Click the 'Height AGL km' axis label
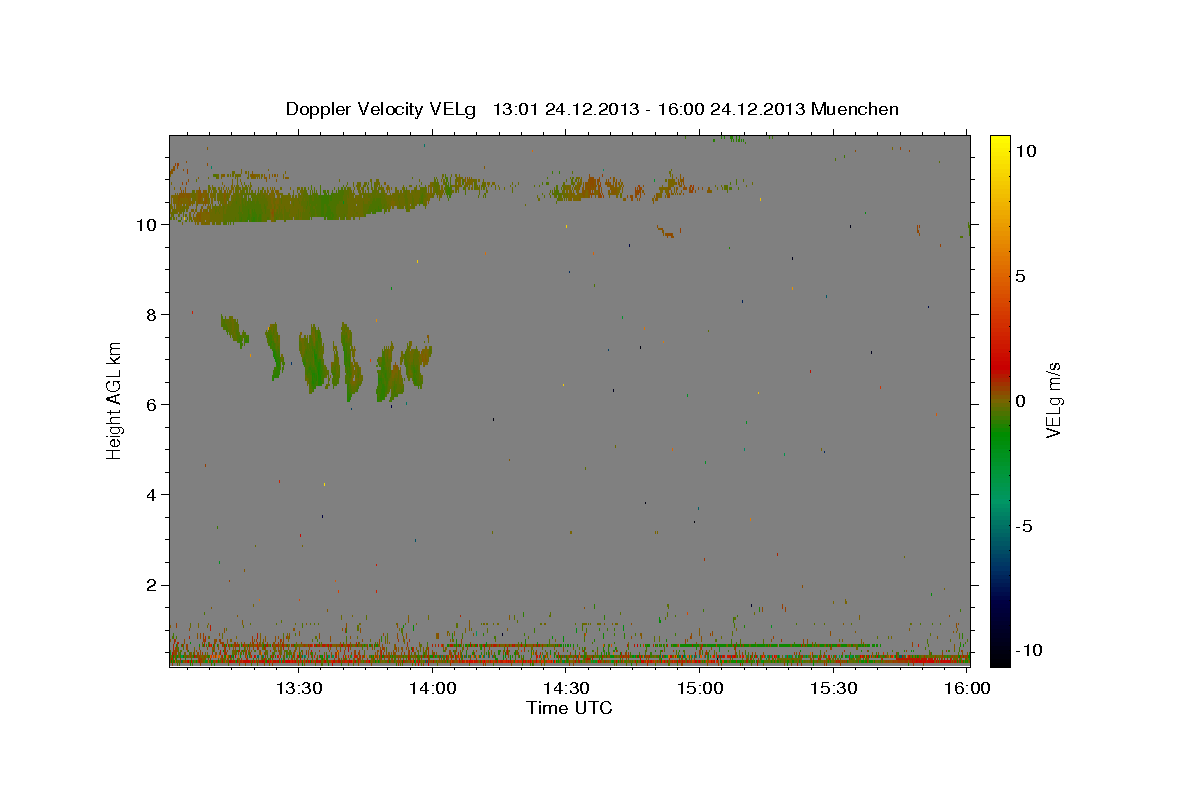This screenshot has height=800, width=1200. point(115,401)
